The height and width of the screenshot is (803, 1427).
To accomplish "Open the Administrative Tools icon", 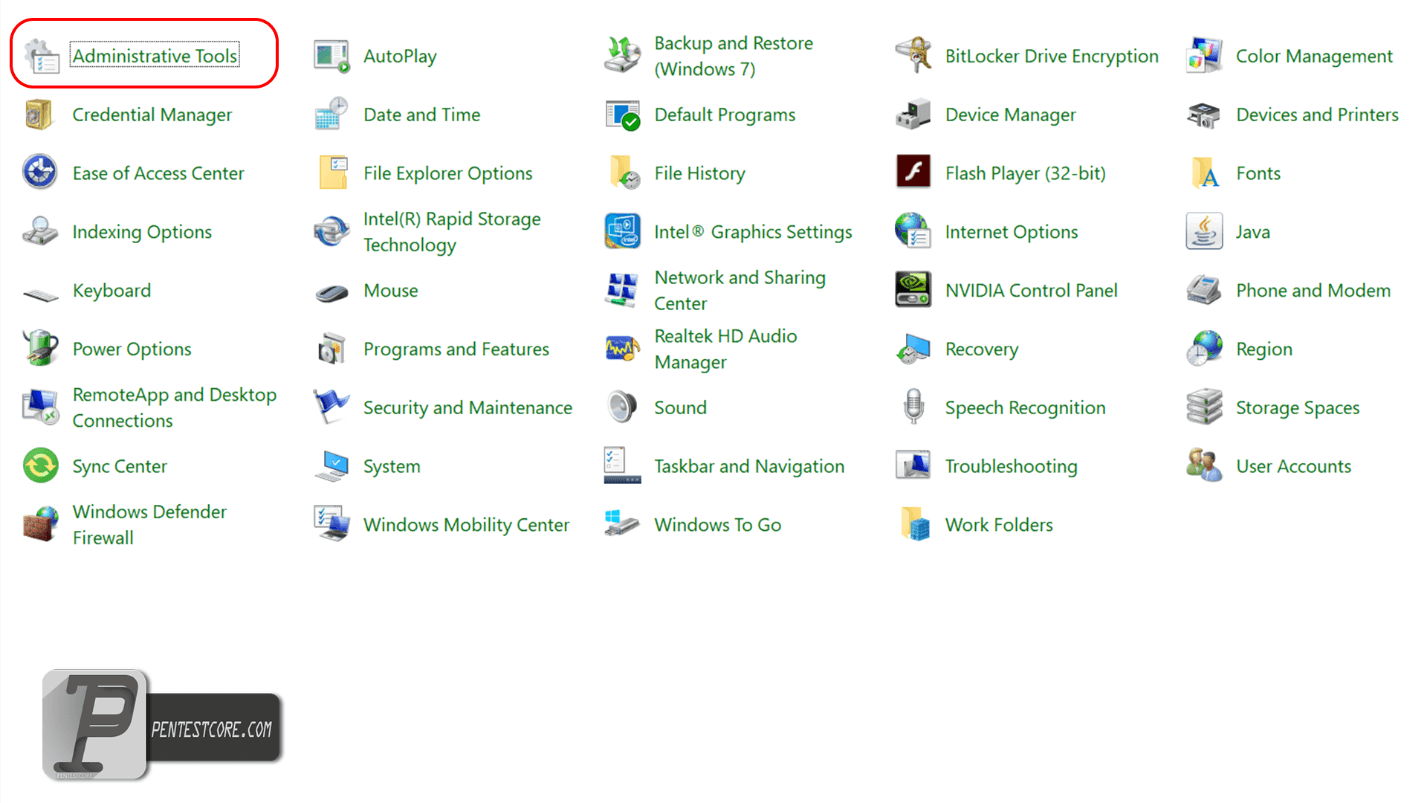I will click(x=41, y=57).
